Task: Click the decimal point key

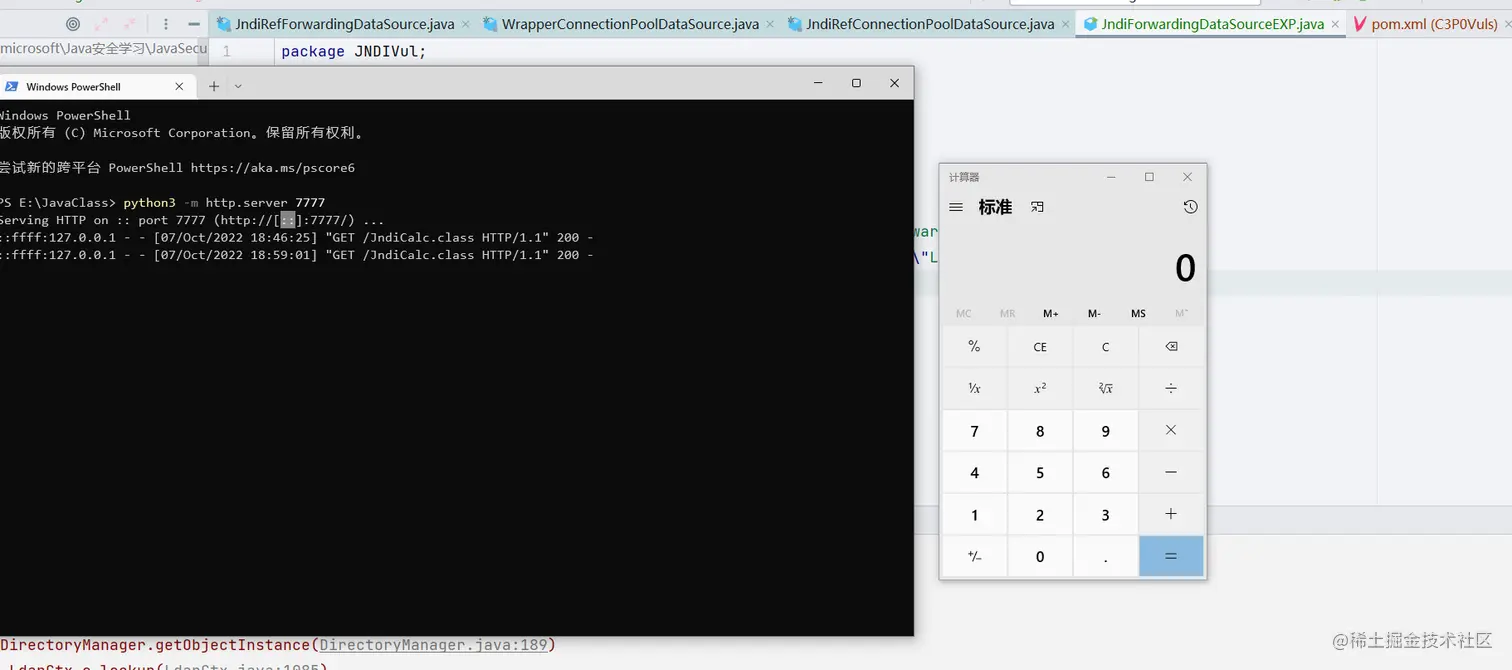Action: point(1105,556)
